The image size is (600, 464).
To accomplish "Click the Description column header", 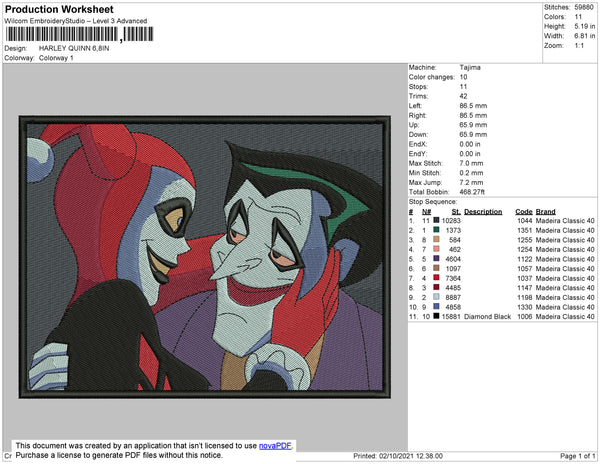I will 483,211.
